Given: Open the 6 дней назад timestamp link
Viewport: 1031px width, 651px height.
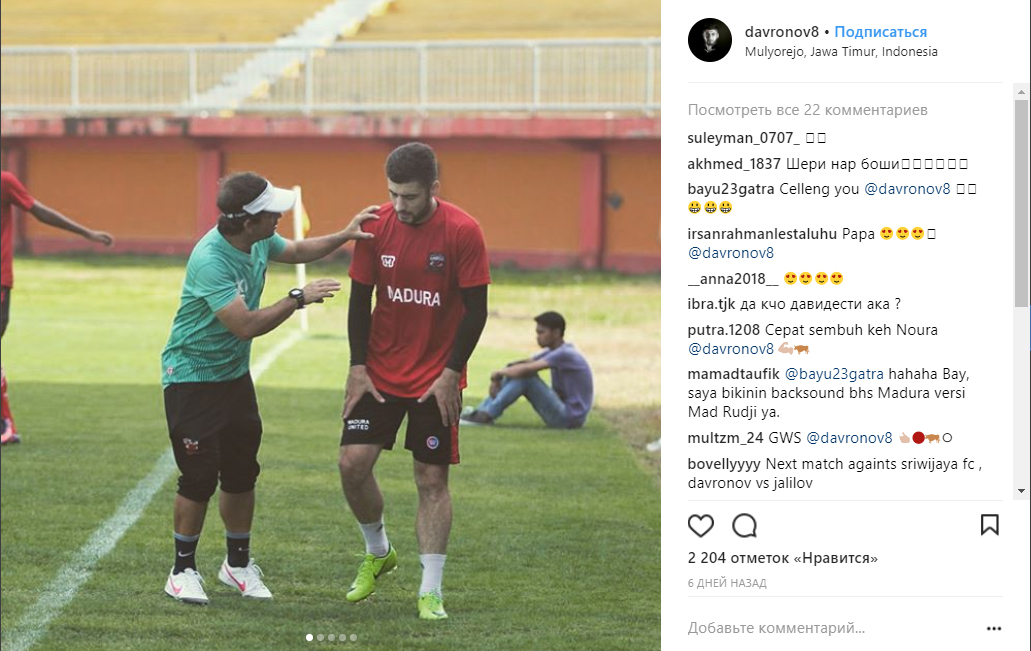Looking at the screenshot, I should tap(727, 583).
